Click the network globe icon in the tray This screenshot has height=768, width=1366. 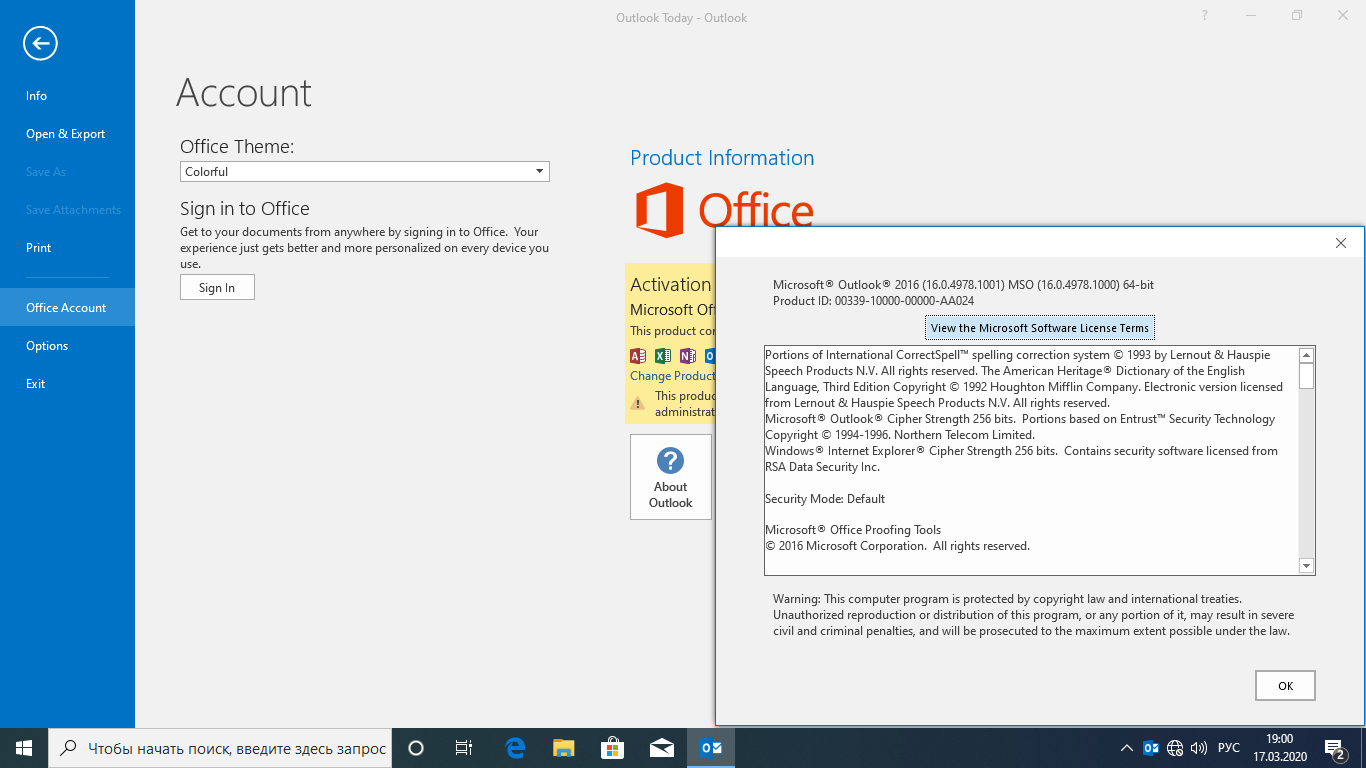coord(1175,748)
